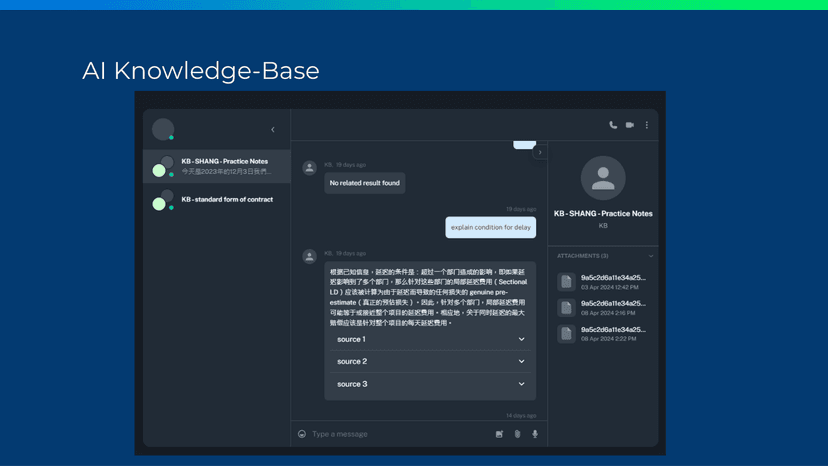The height and width of the screenshot is (466, 828).
Task: Collapse the Attachments section chevron
Action: click(x=651, y=256)
